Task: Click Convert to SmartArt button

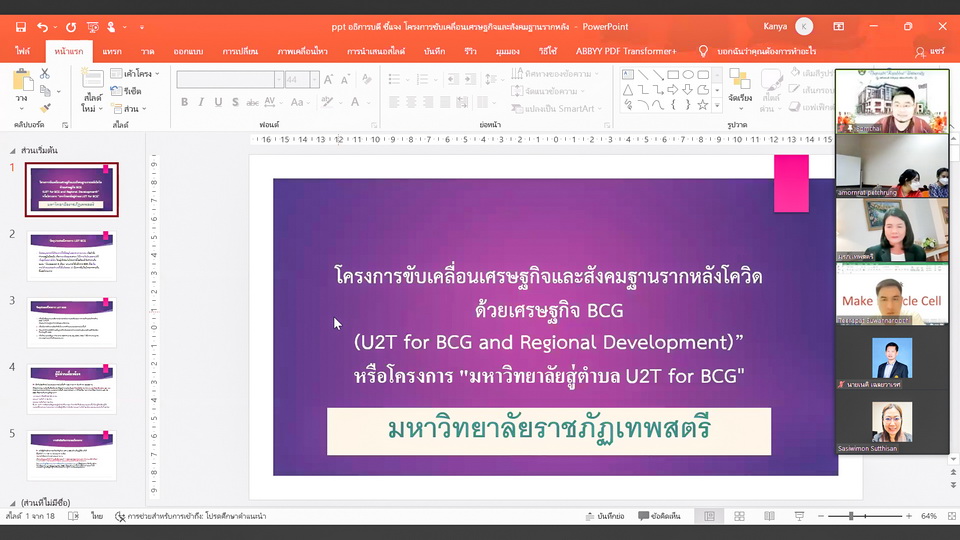Action: [557, 109]
